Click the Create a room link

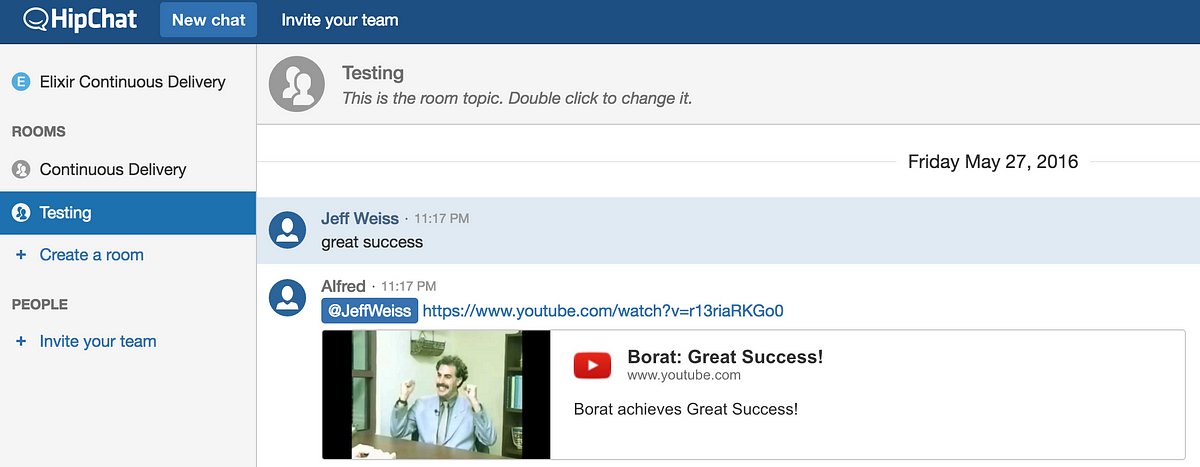pyautogui.click(x=92, y=255)
